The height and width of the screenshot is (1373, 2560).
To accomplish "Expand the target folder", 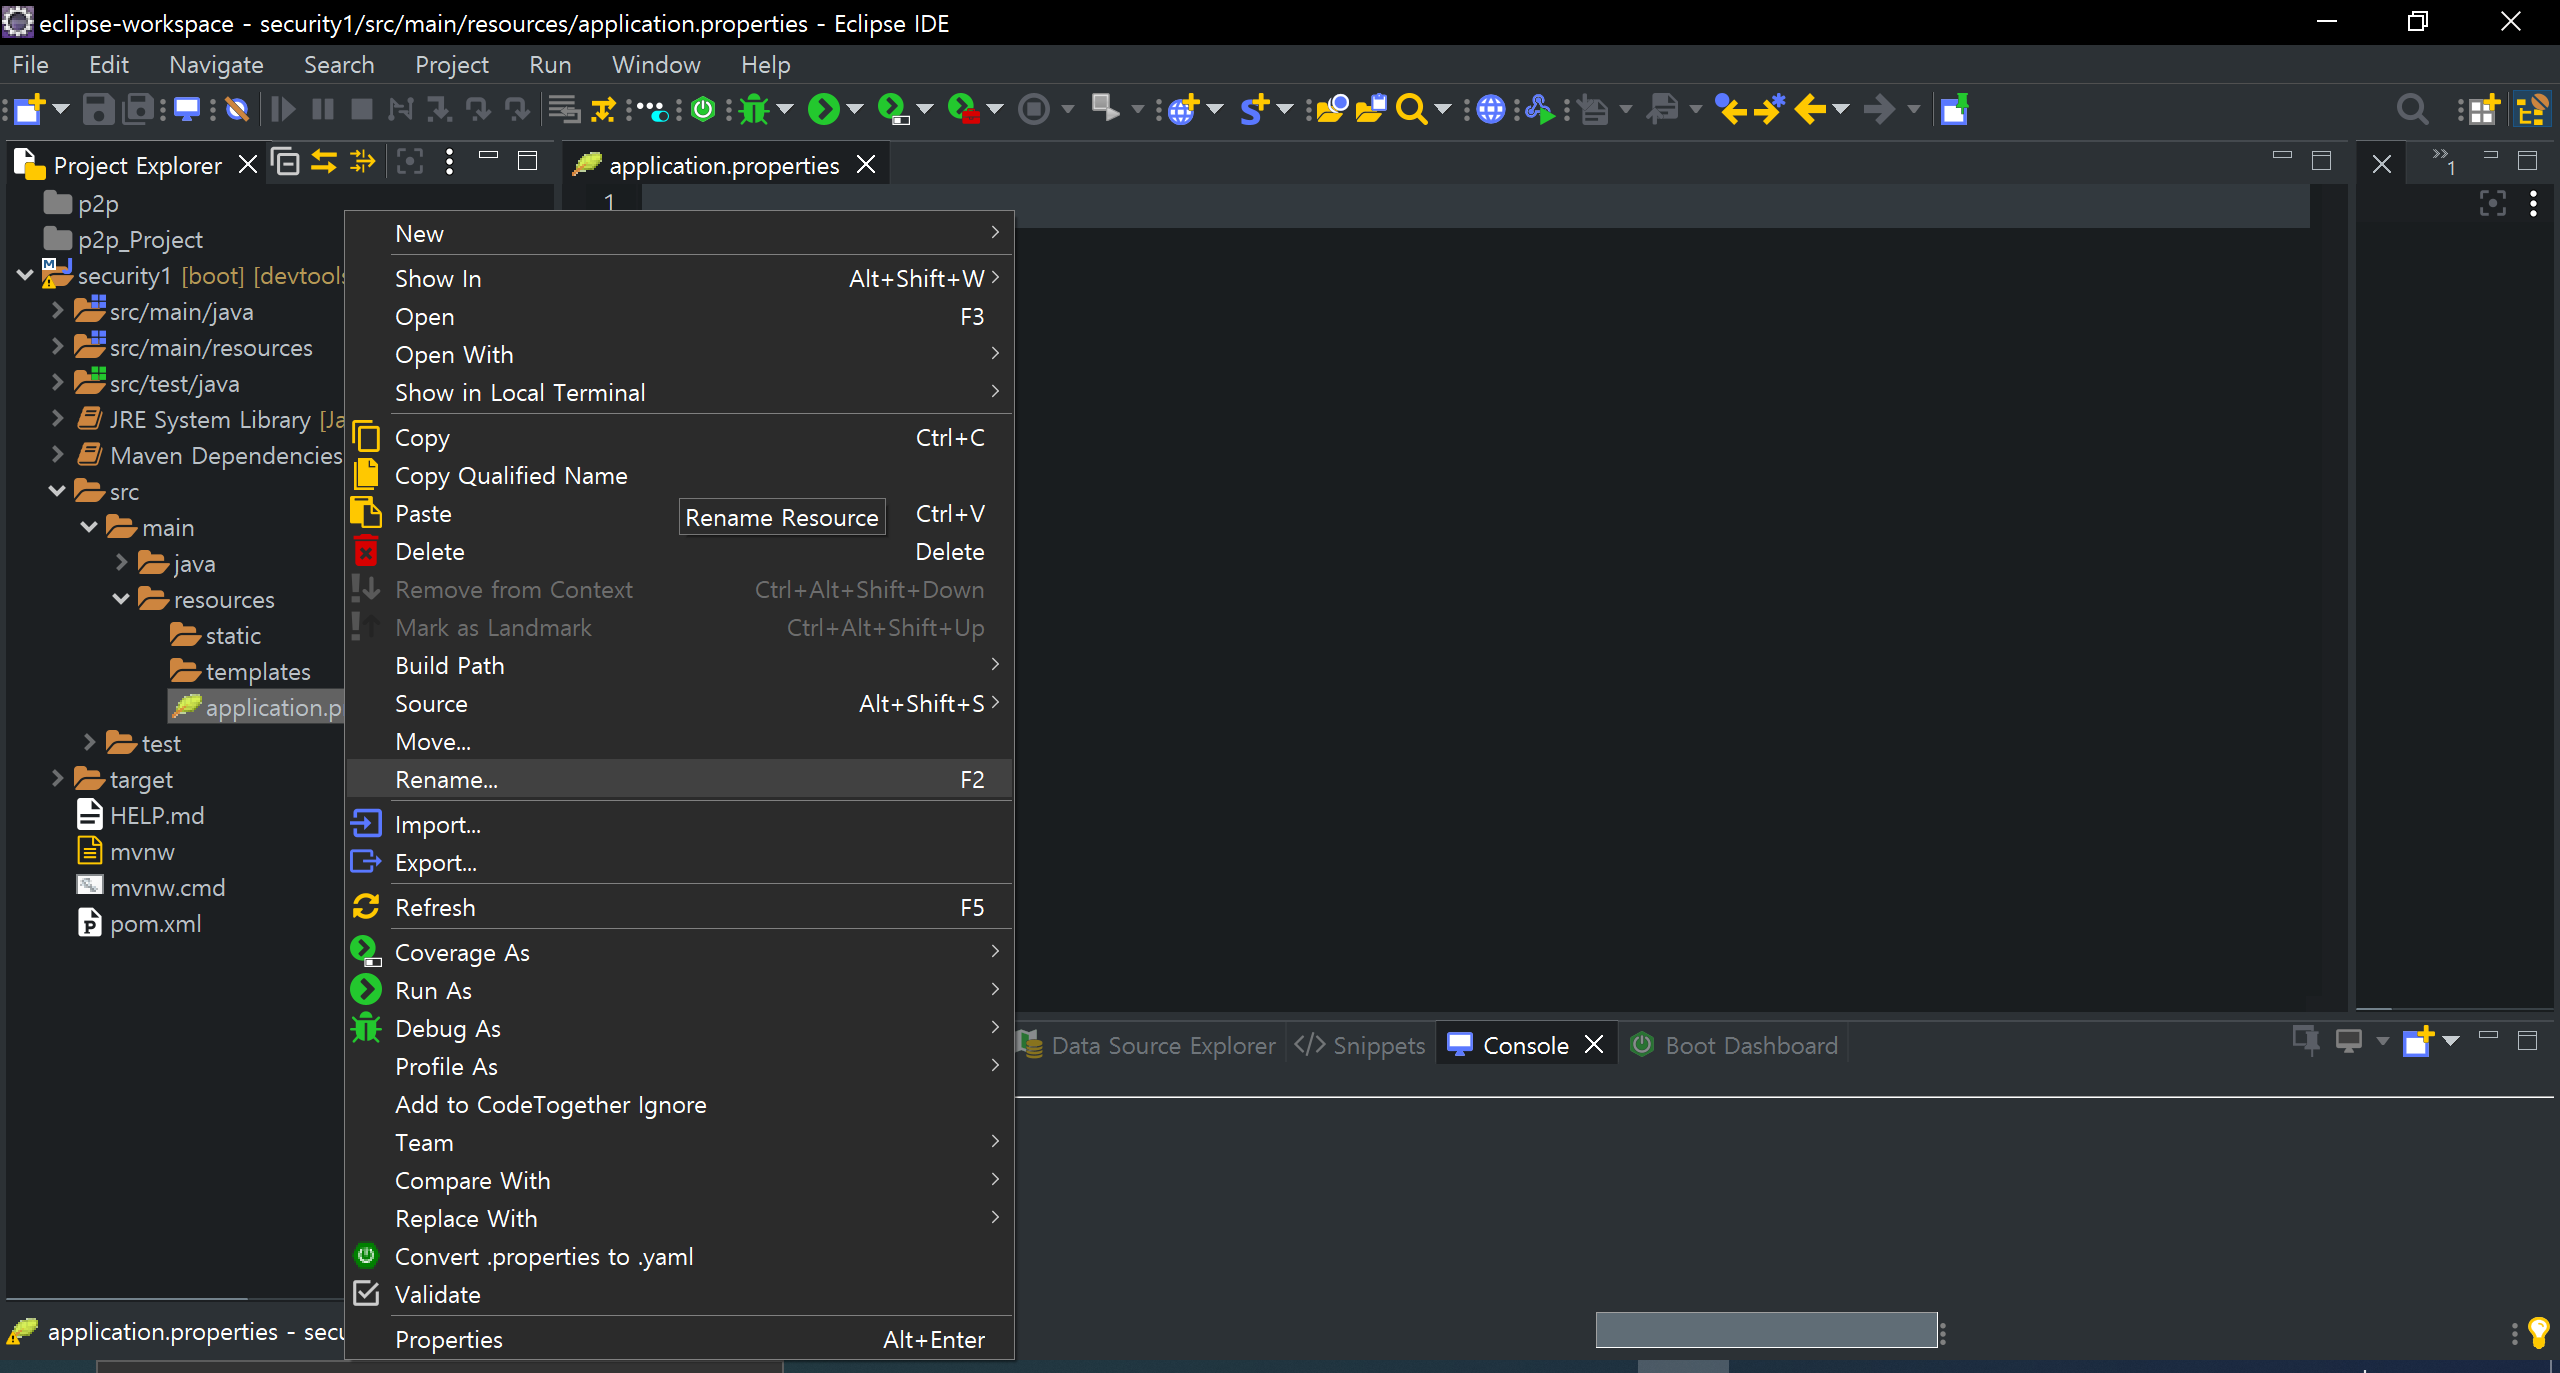I will (x=57, y=778).
